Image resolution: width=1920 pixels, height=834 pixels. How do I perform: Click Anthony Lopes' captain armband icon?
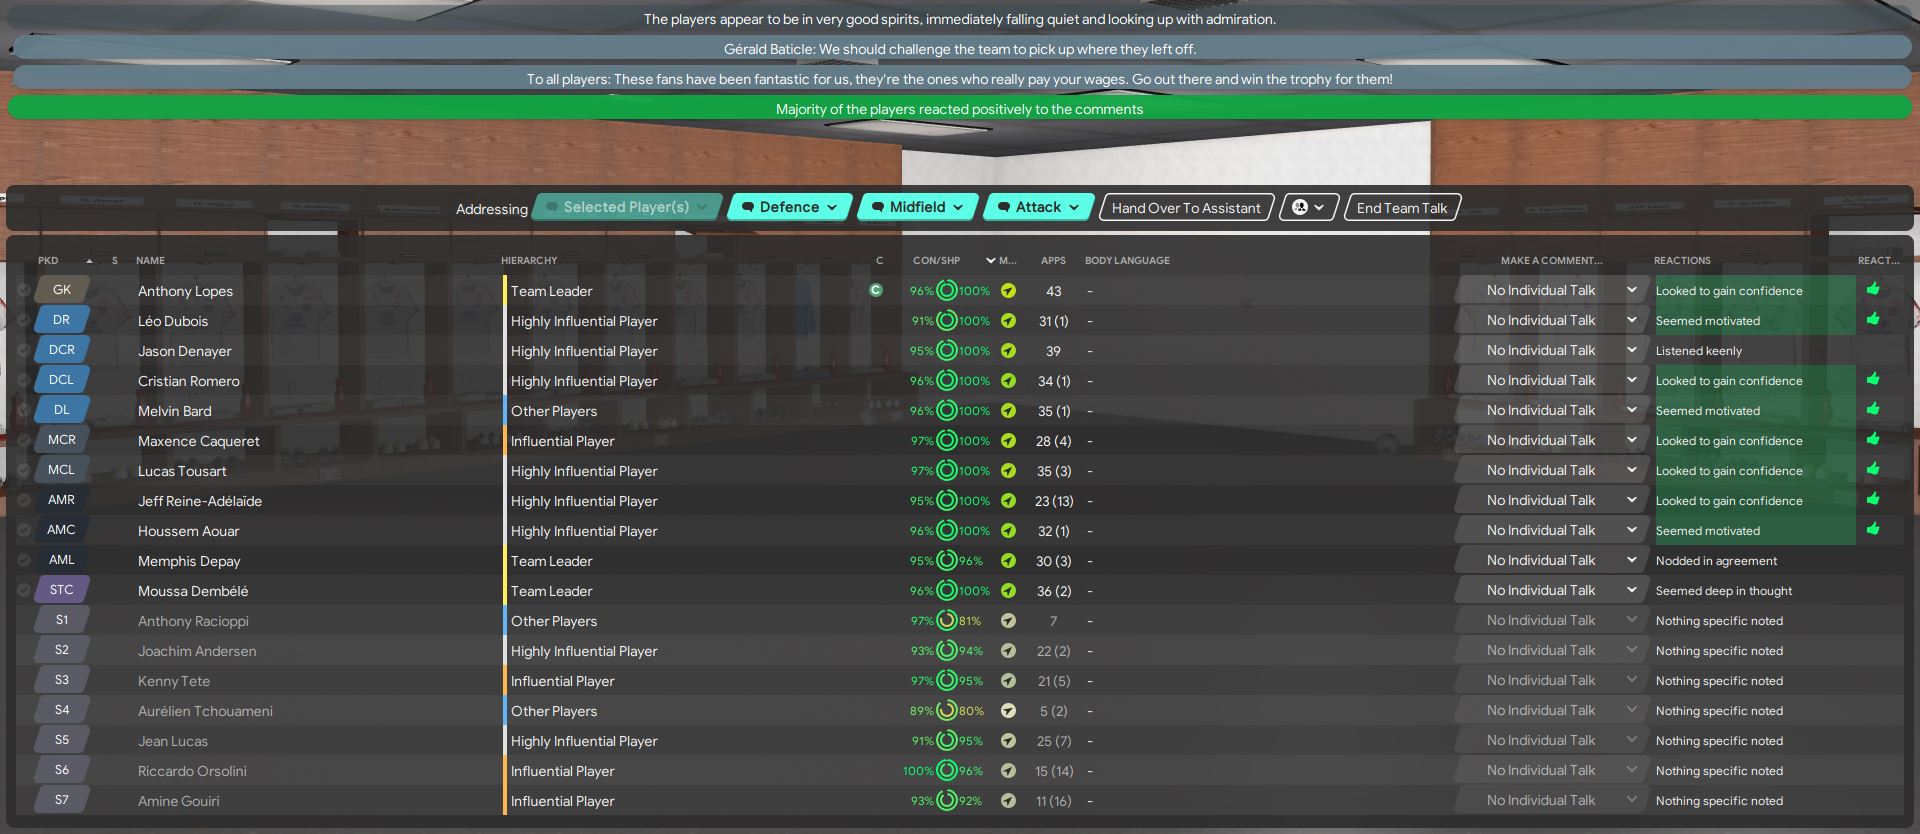tap(876, 291)
